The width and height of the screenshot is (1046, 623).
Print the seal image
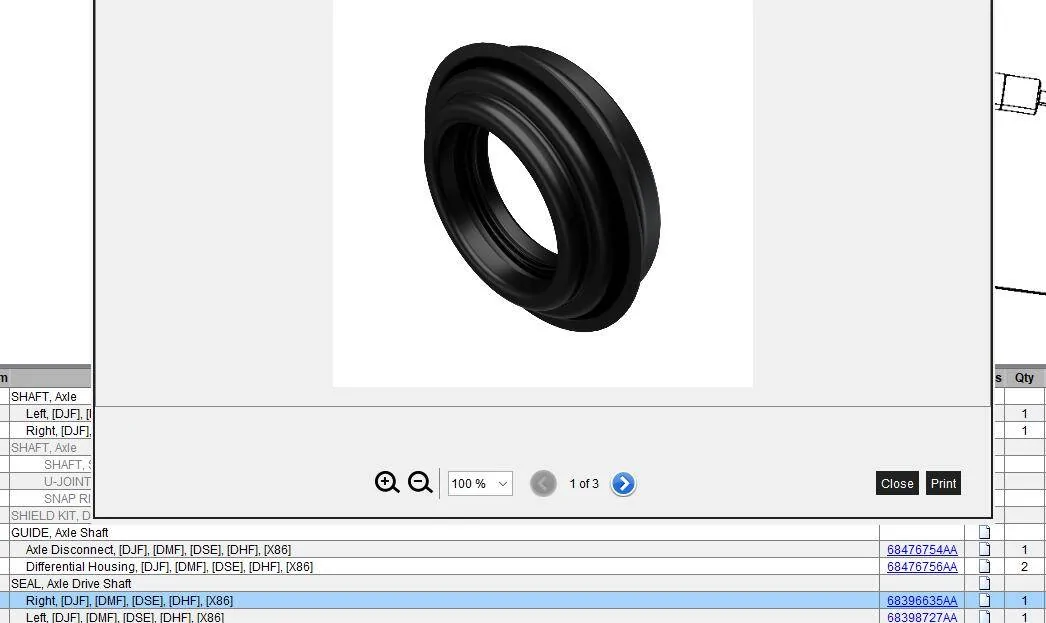[943, 484]
